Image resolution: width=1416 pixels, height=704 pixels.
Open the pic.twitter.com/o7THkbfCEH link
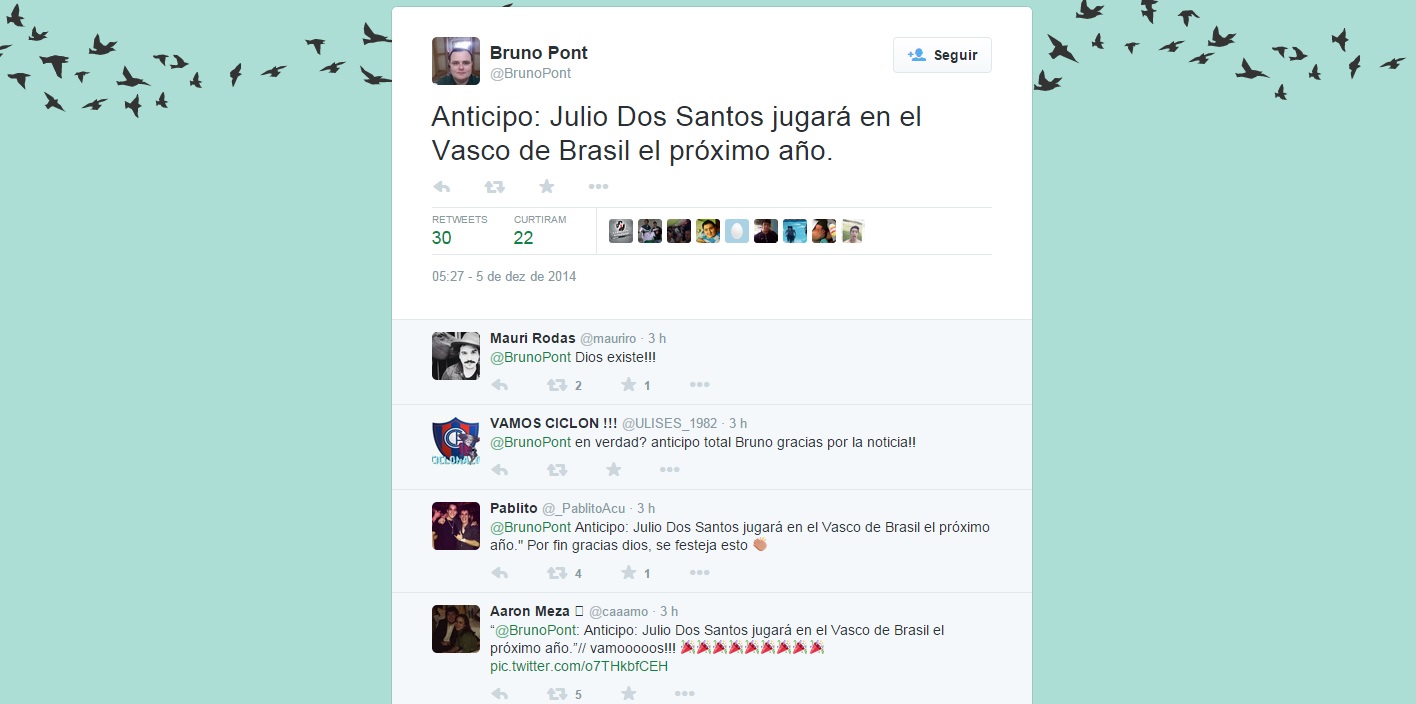(x=579, y=666)
